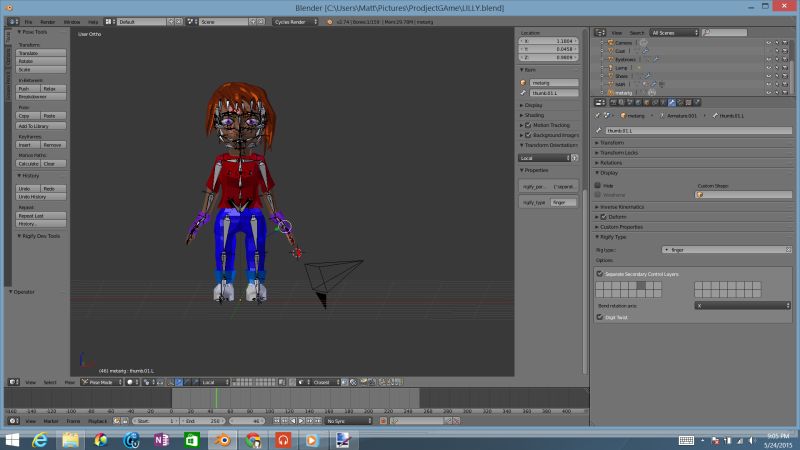Open Internet Explorer from the taskbar
The height and width of the screenshot is (450, 800).
click(40, 440)
